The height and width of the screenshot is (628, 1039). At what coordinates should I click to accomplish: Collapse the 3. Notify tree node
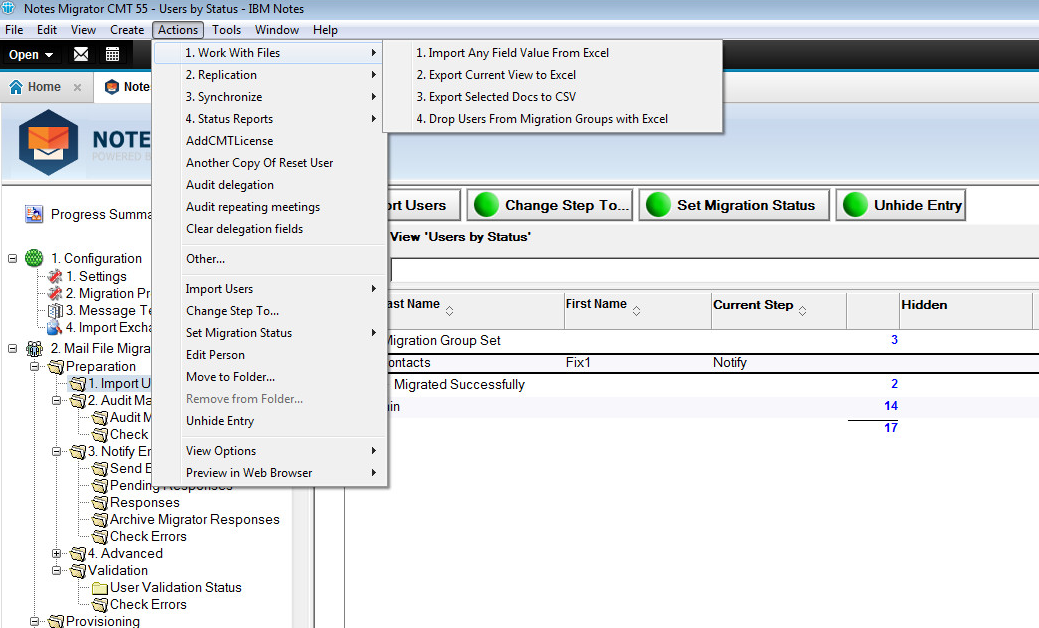(56, 452)
